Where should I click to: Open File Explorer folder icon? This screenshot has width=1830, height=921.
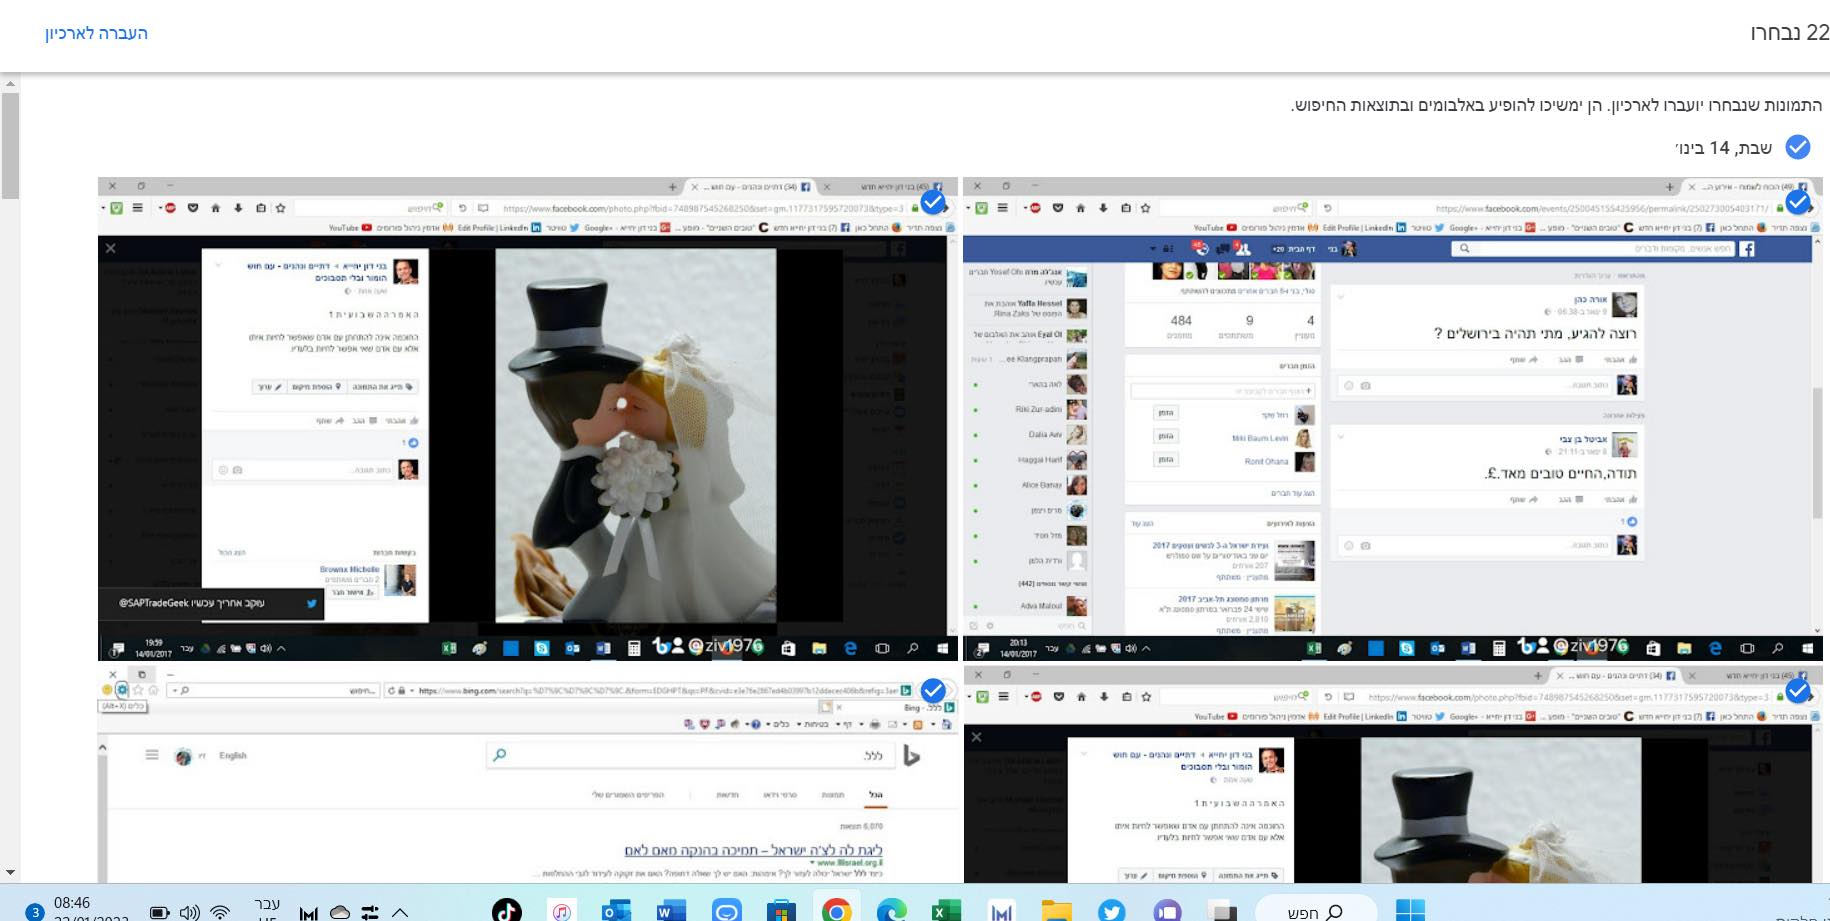1056,910
